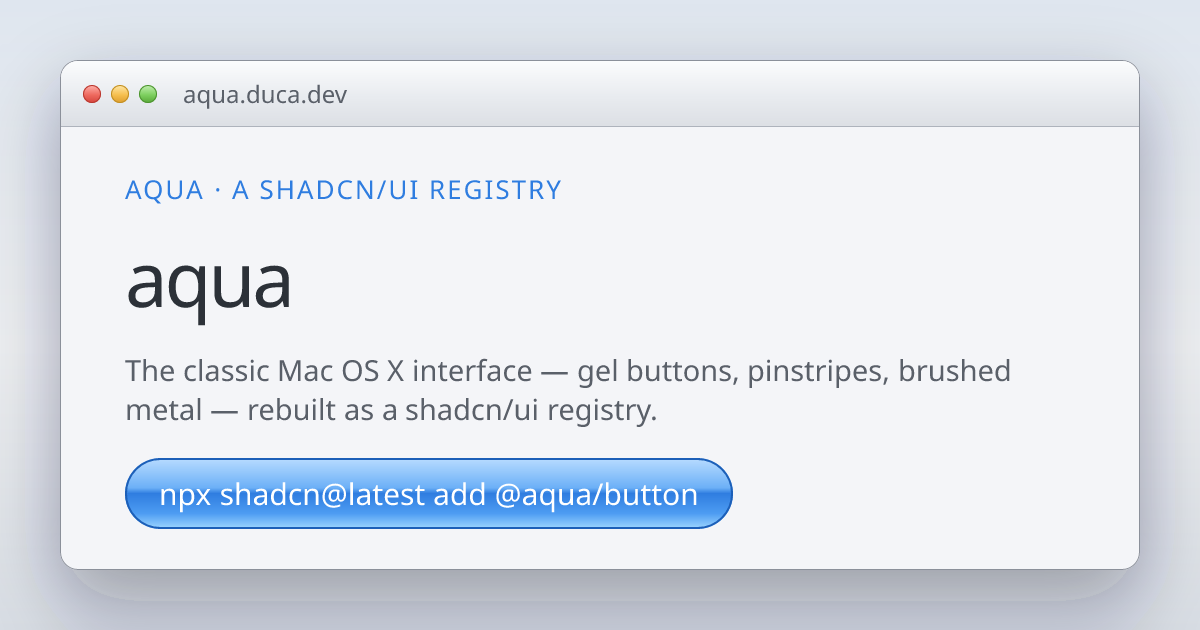1200x630 pixels.
Task: Click '@aqua/button' inside the blue button
Action: [x=596, y=494]
